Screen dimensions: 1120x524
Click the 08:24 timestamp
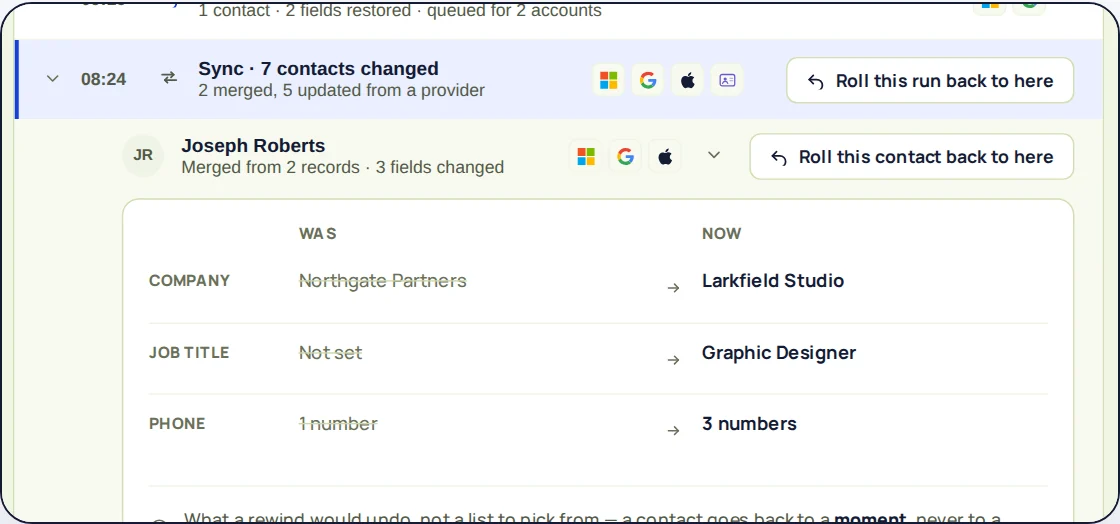[x=104, y=79]
